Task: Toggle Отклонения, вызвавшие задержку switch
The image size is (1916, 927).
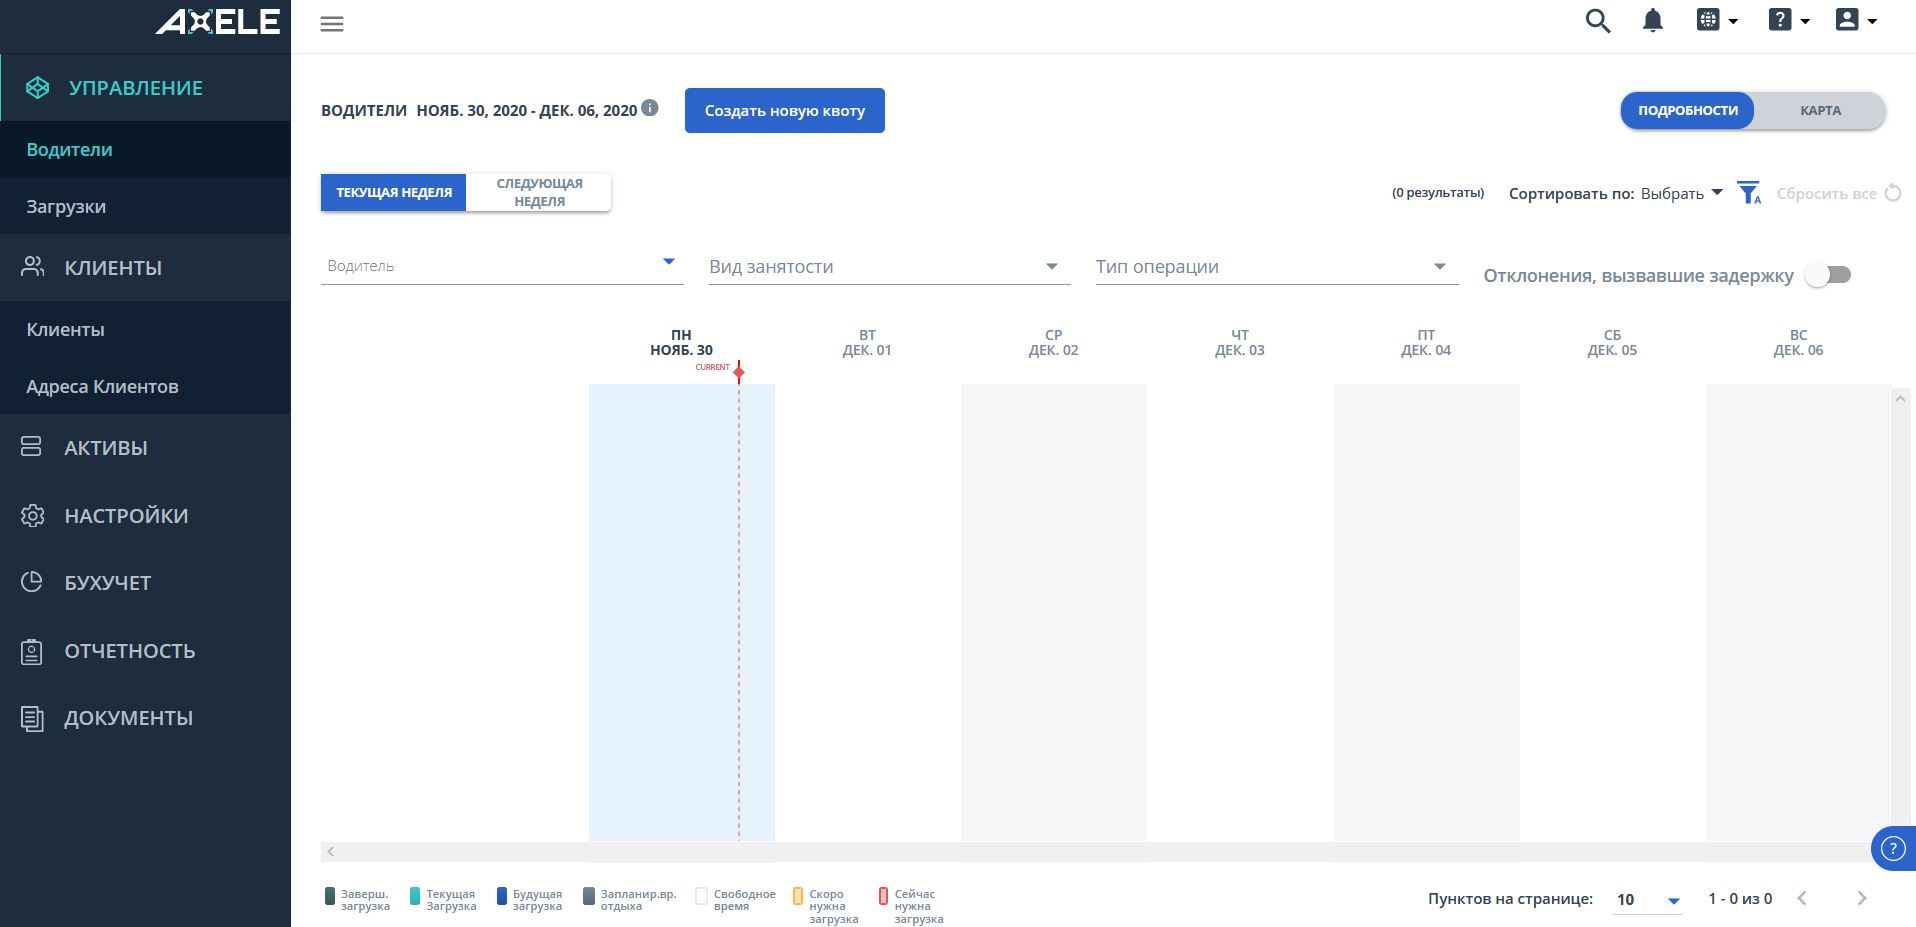Action: point(1829,275)
